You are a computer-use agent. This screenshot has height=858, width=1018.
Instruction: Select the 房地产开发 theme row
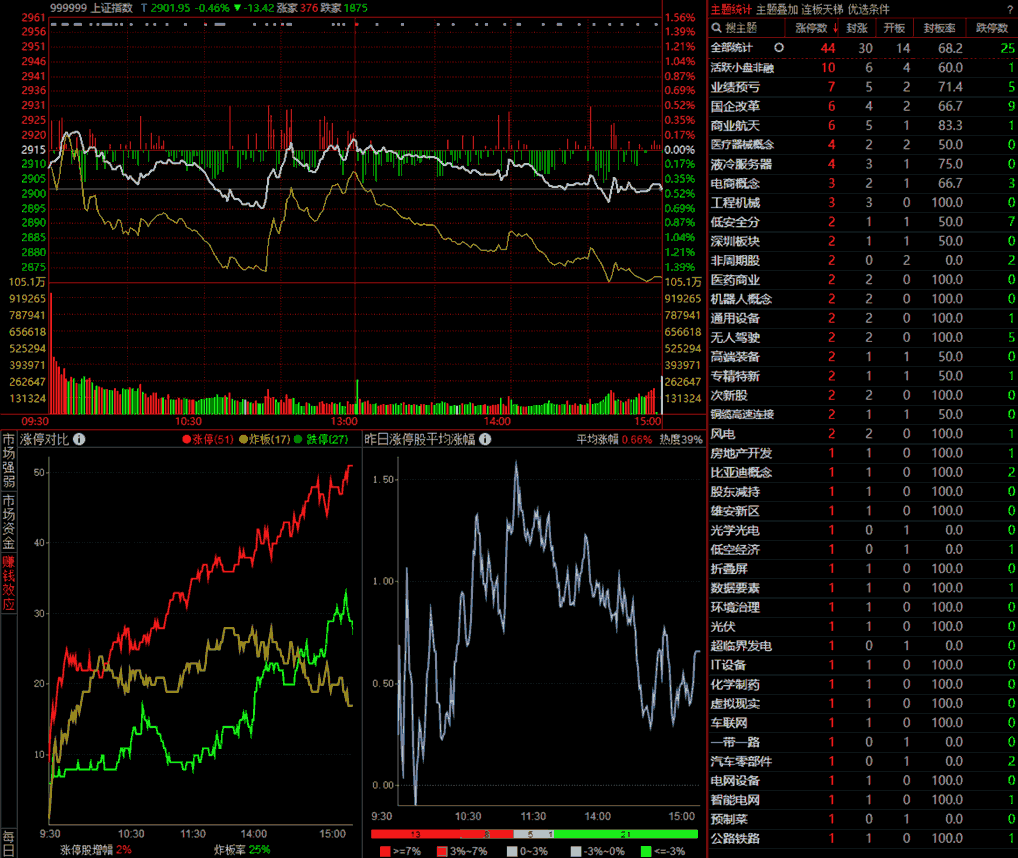pos(863,453)
